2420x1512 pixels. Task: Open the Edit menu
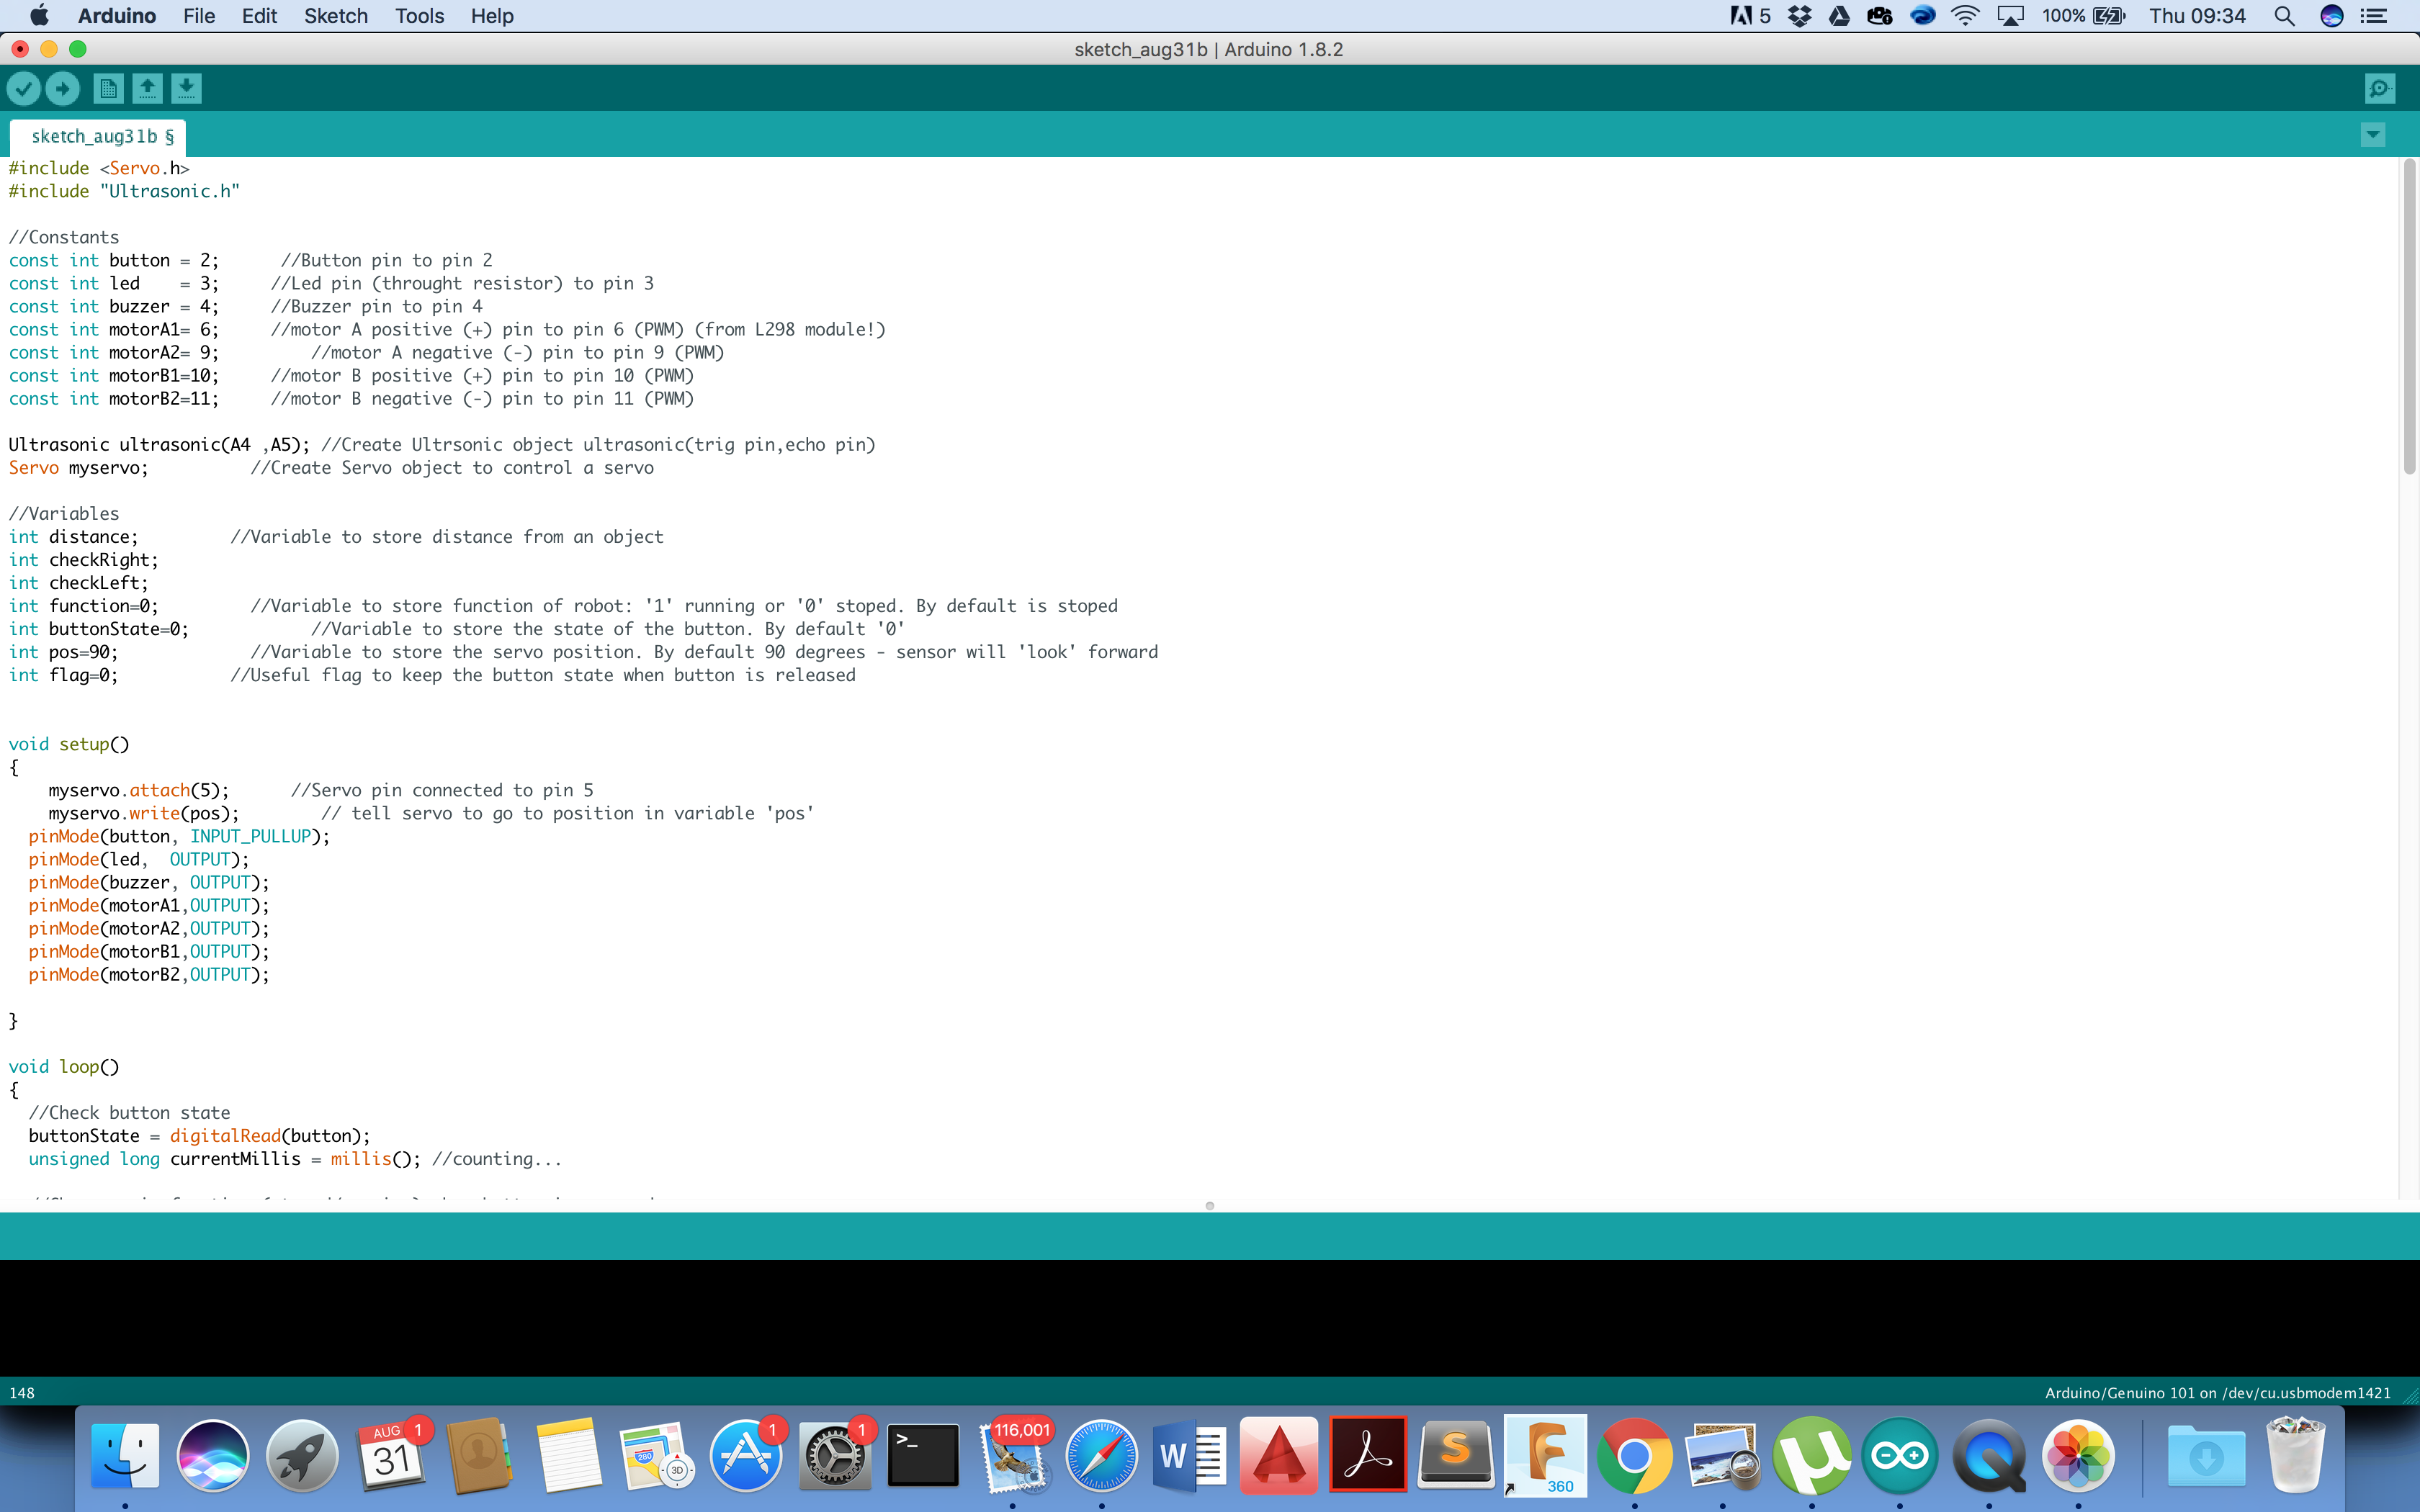point(259,16)
